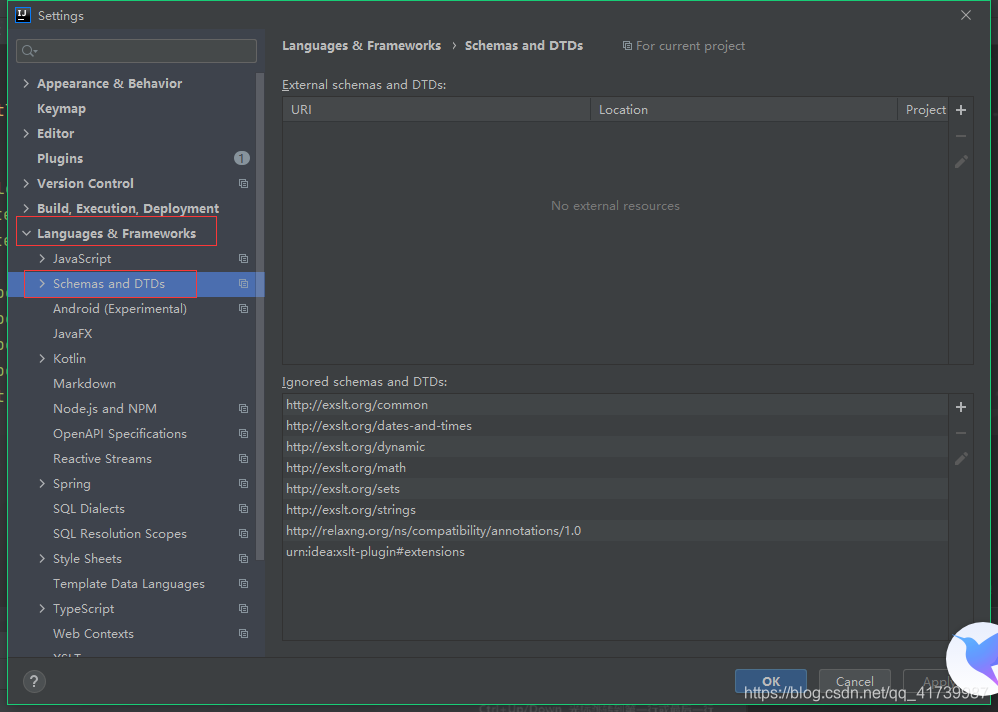Click the project-level icon beside Reactive Streams
This screenshot has height=712, width=998.
(x=243, y=459)
